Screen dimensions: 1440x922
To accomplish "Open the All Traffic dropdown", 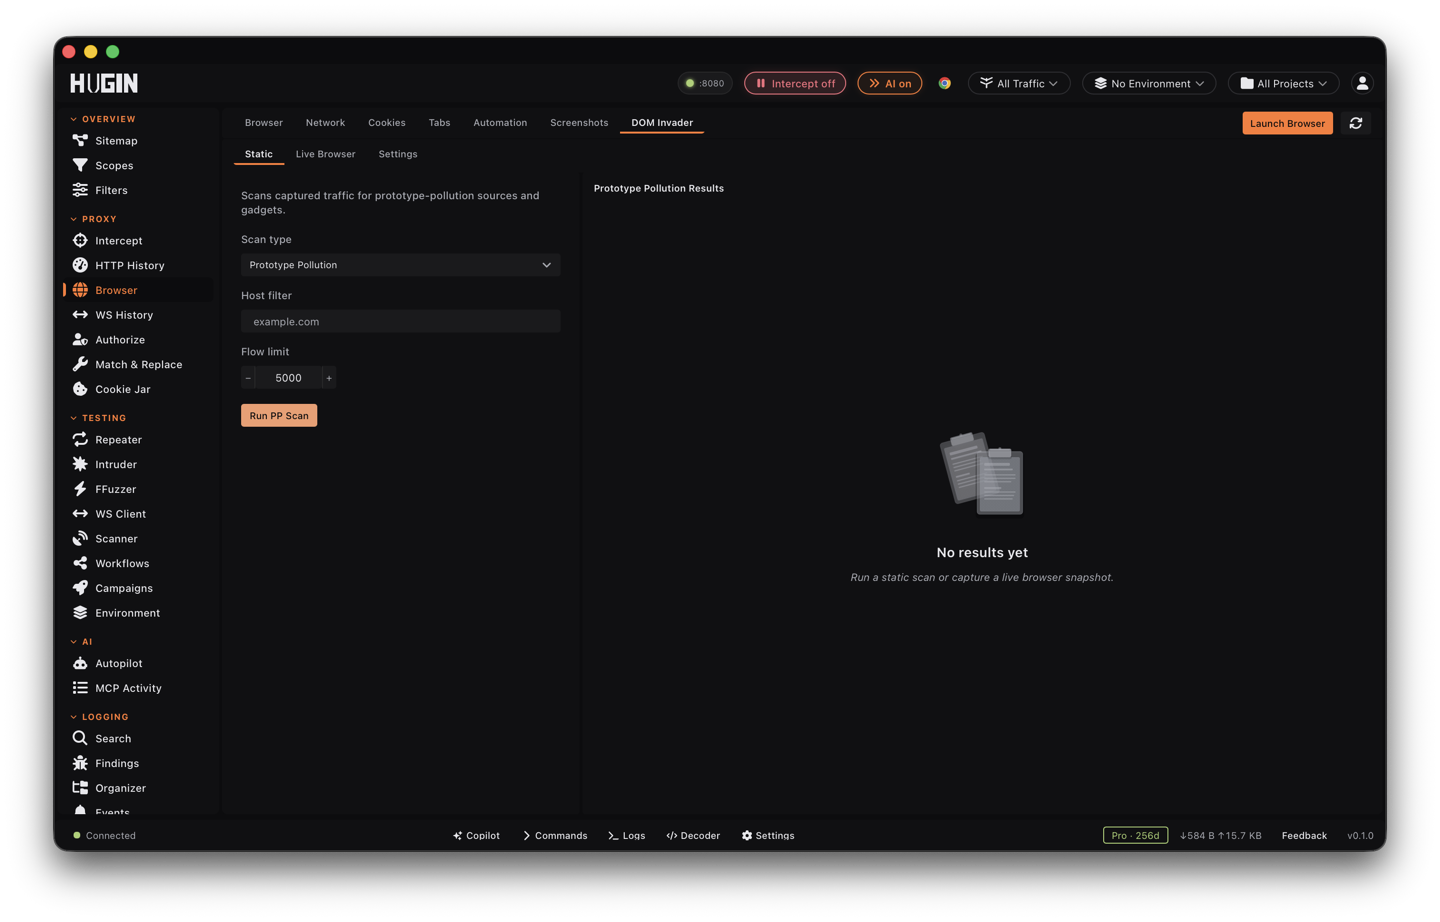I will tap(1019, 83).
